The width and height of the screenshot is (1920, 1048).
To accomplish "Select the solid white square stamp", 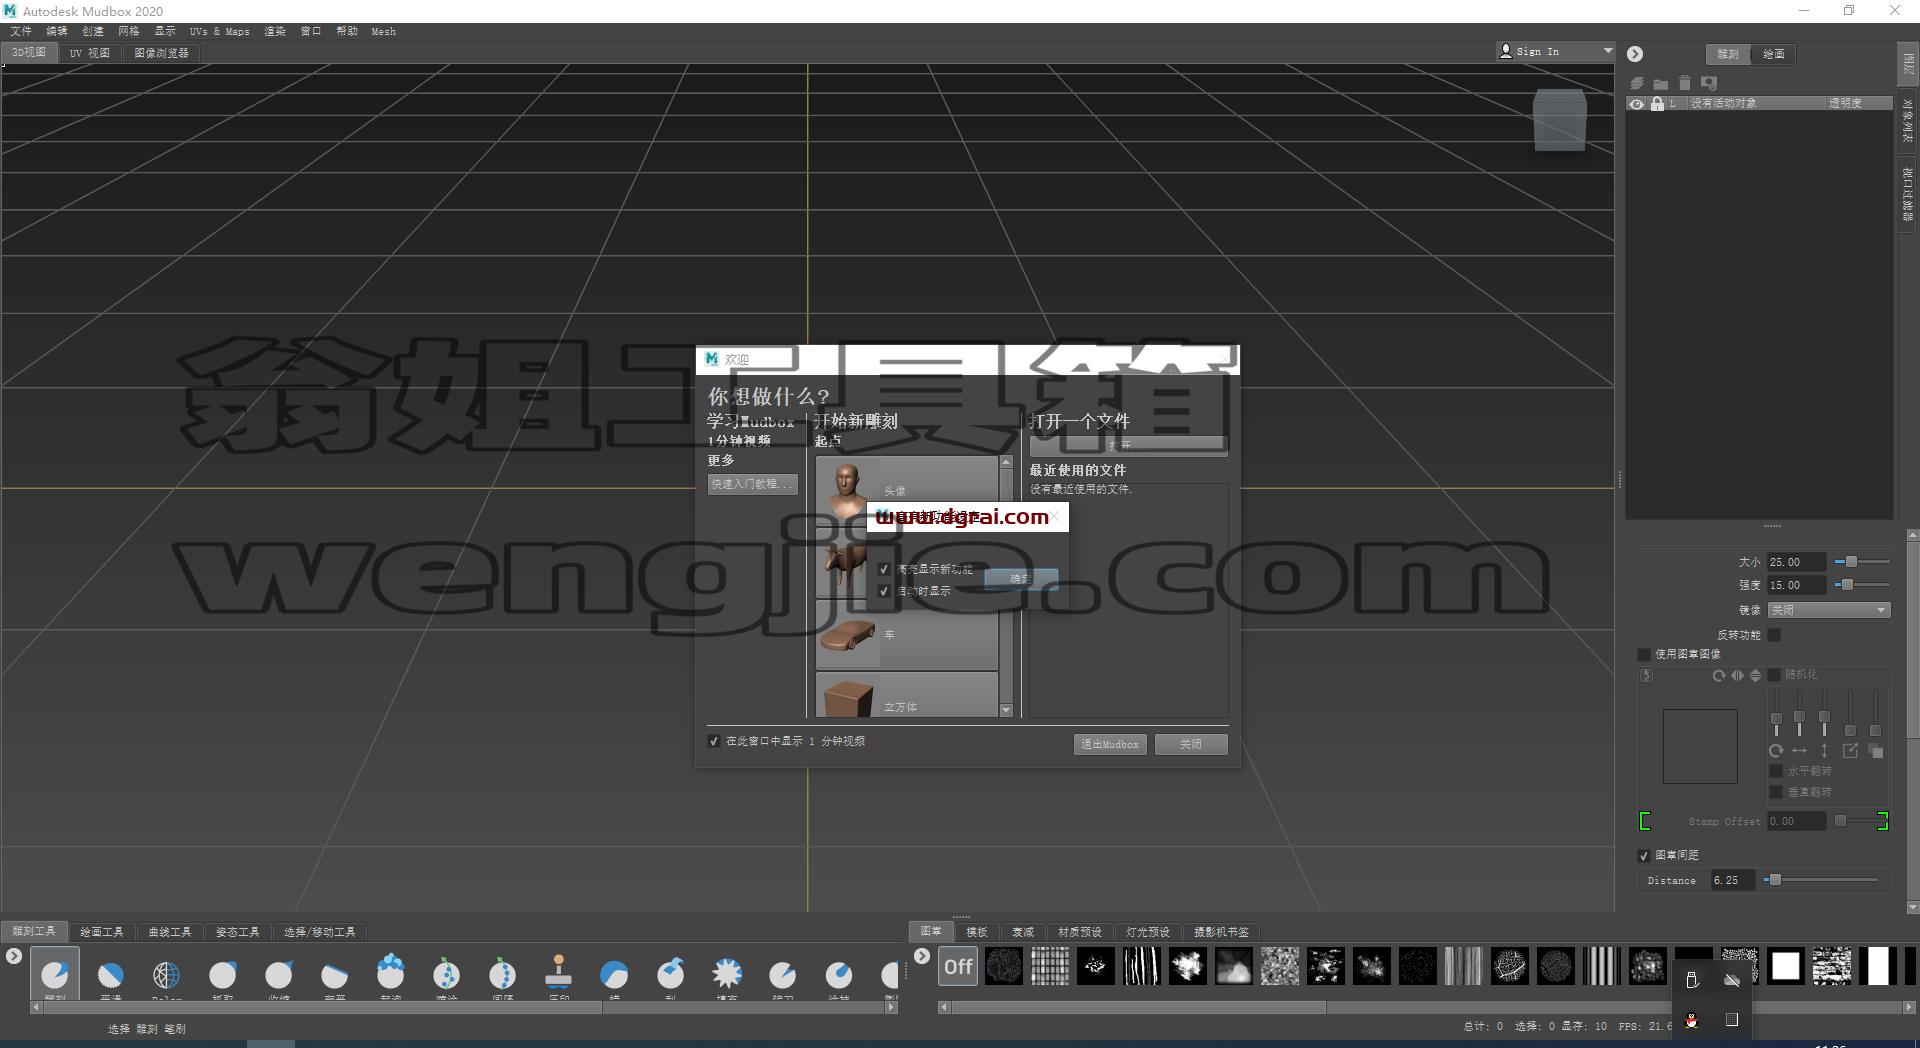I will pos(1786,967).
